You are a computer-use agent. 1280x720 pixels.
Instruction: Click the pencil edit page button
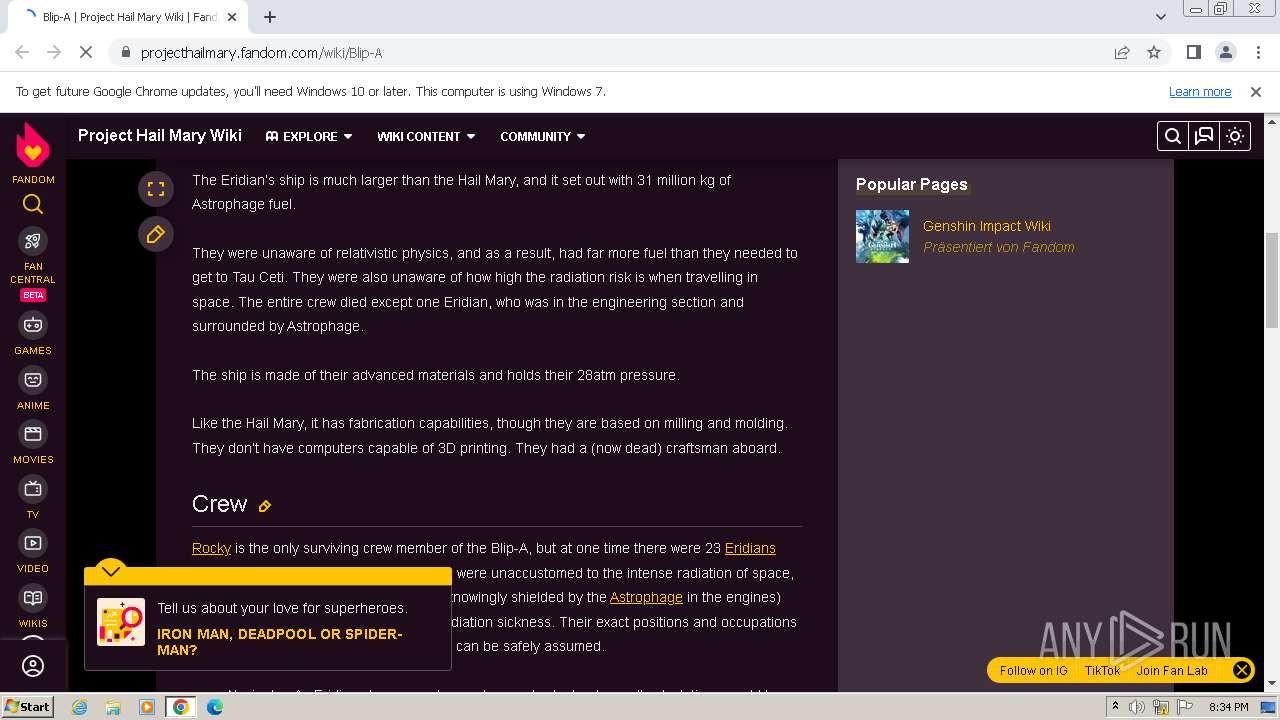tap(156, 234)
